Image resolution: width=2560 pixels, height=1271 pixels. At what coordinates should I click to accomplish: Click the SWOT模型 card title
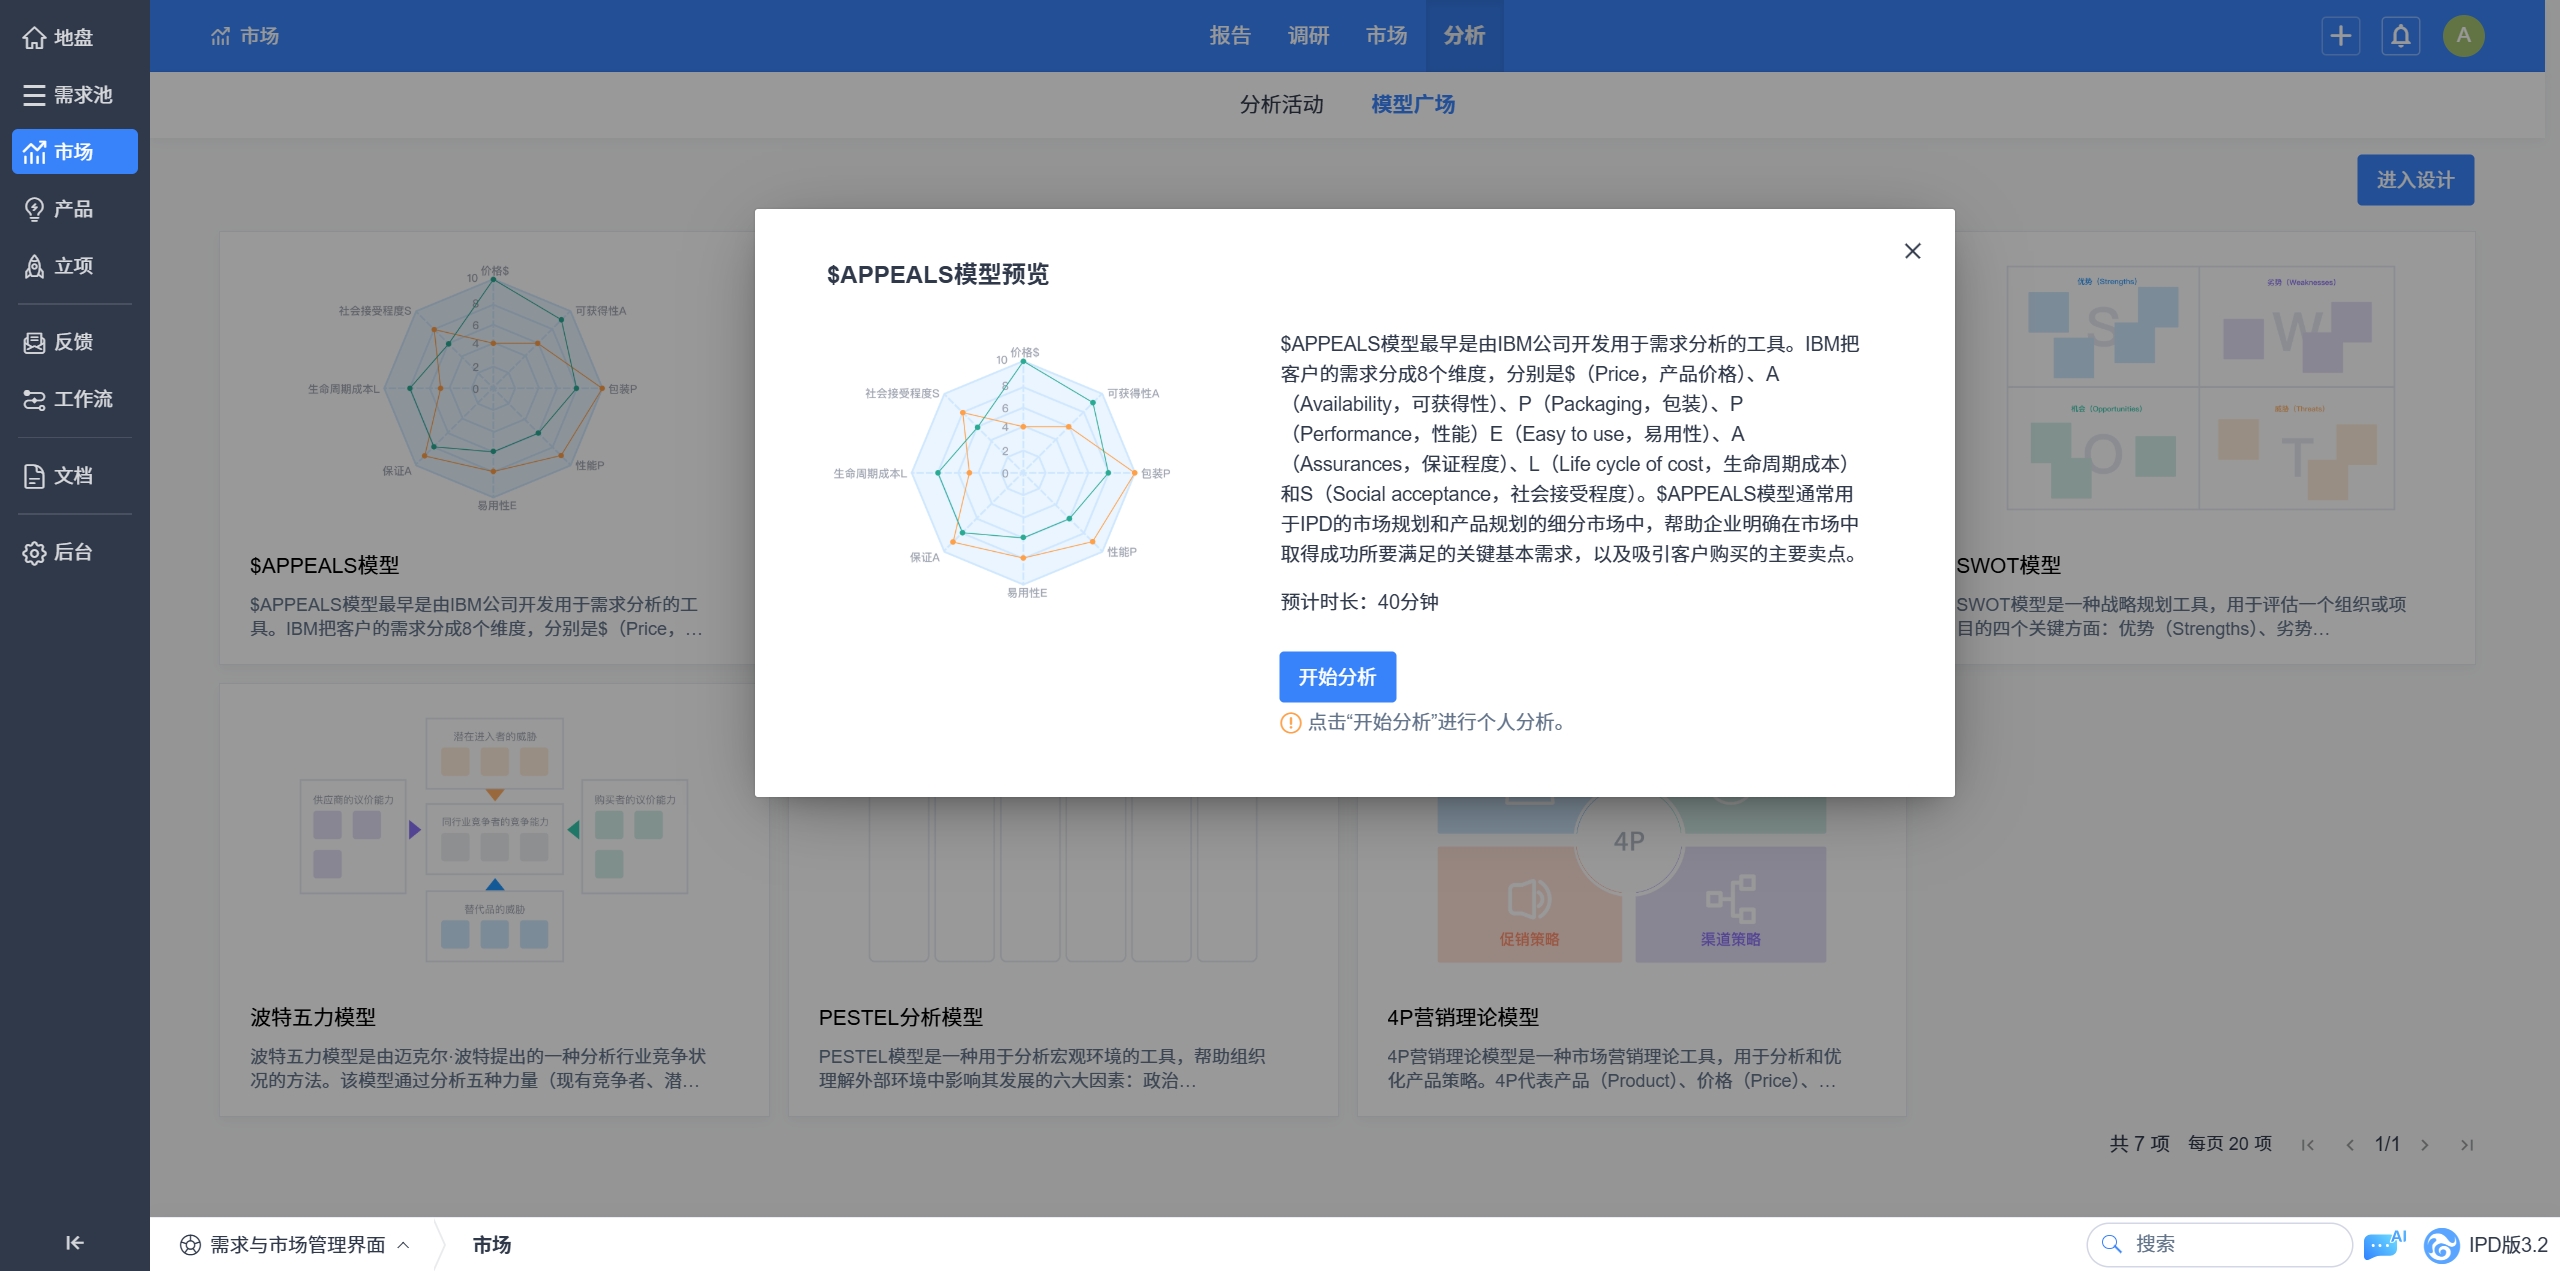pyautogui.click(x=2008, y=566)
